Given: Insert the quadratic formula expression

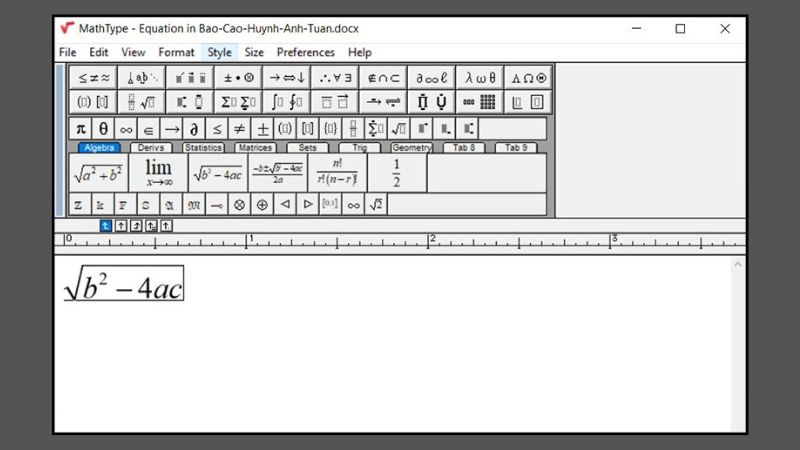Looking at the screenshot, I should pyautogui.click(x=276, y=173).
